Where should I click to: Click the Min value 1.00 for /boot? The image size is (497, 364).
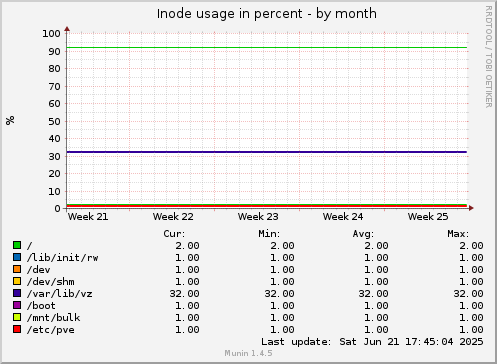[282, 306]
